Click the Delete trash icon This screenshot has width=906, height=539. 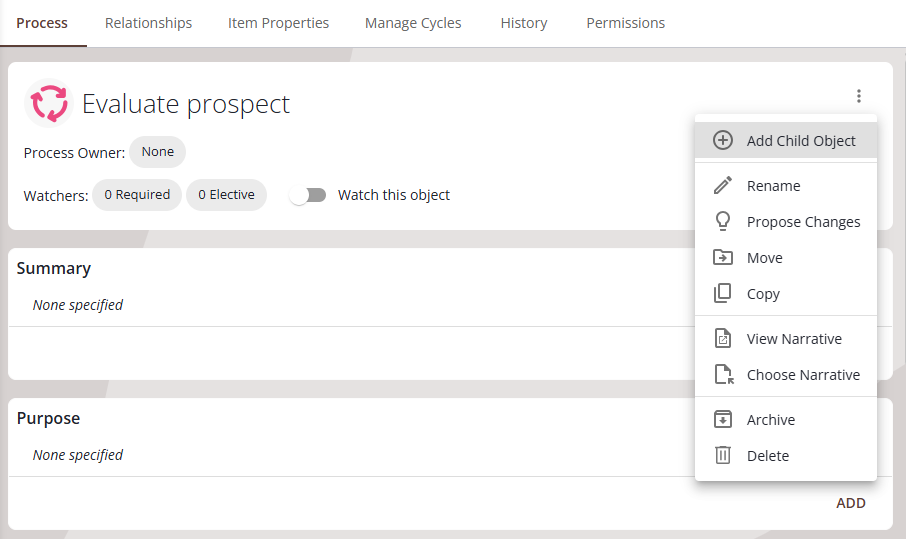723,456
